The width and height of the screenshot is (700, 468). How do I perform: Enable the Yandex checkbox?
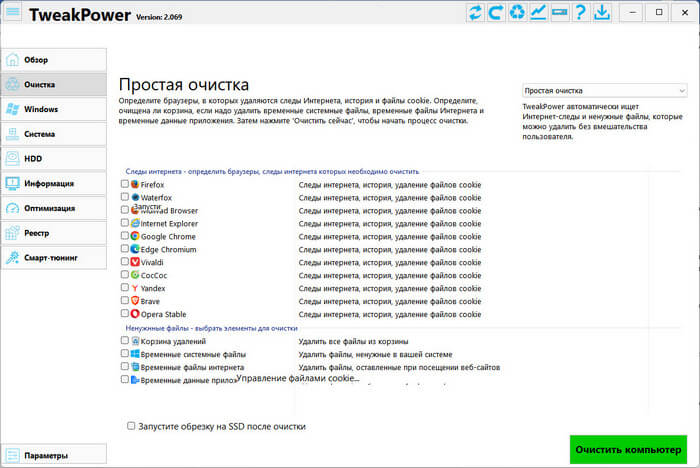tap(125, 287)
